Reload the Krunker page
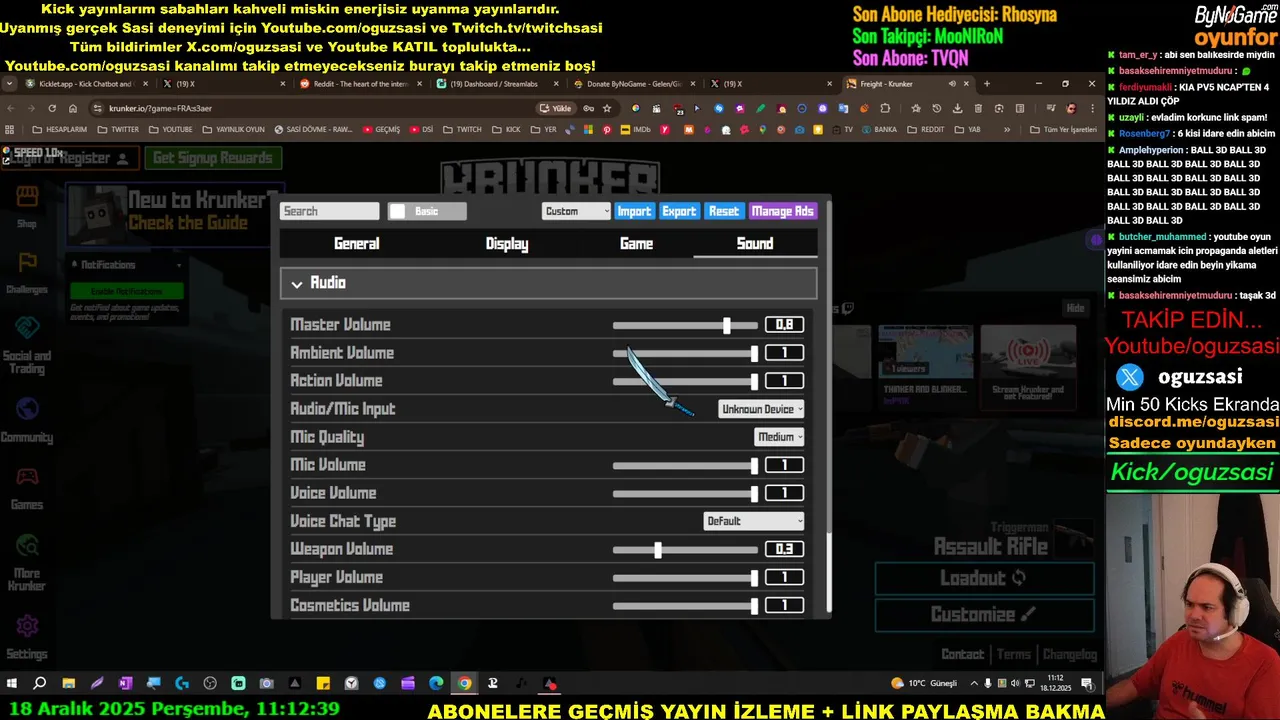1280x720 pixels. click(x=53, y=108)
